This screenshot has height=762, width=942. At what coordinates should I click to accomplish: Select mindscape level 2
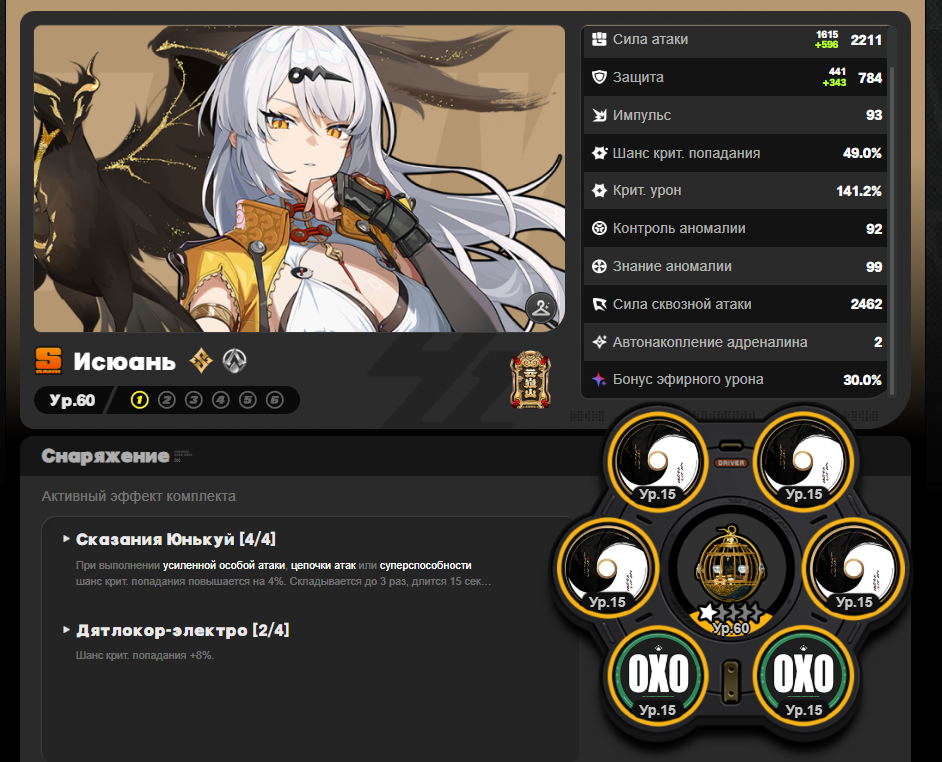[x=166, y=400]
